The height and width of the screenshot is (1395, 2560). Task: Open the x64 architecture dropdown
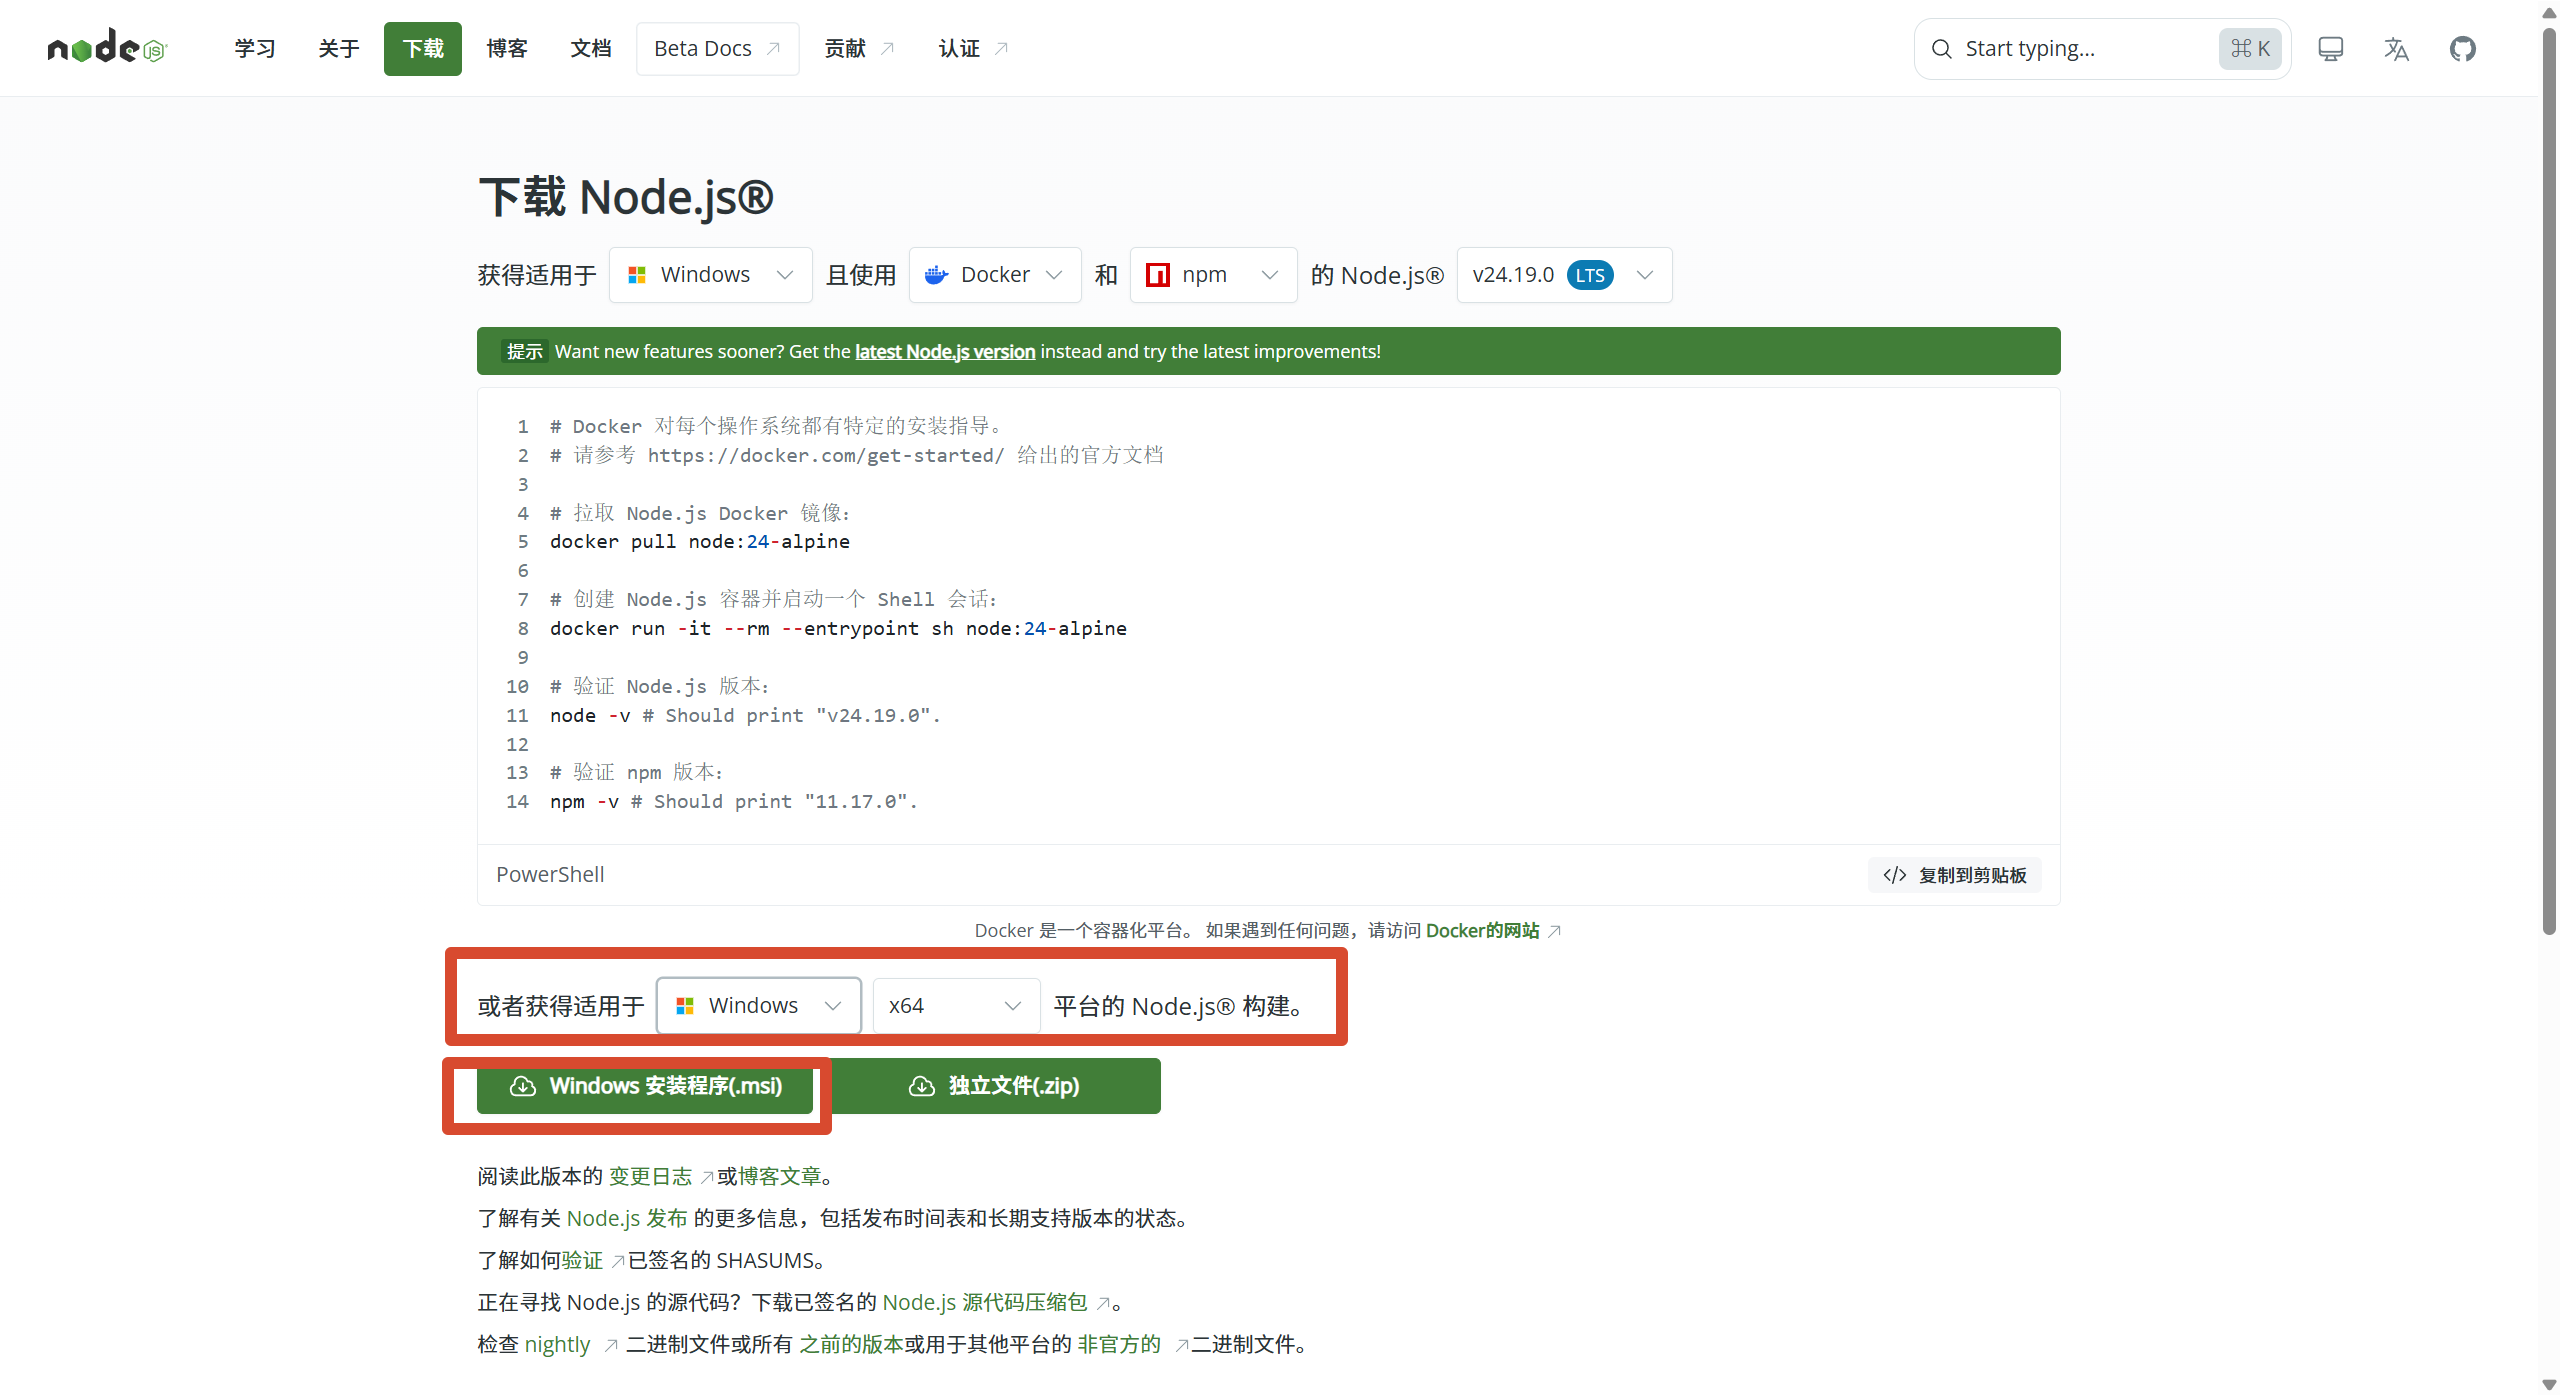click(x=956, y=1006)
